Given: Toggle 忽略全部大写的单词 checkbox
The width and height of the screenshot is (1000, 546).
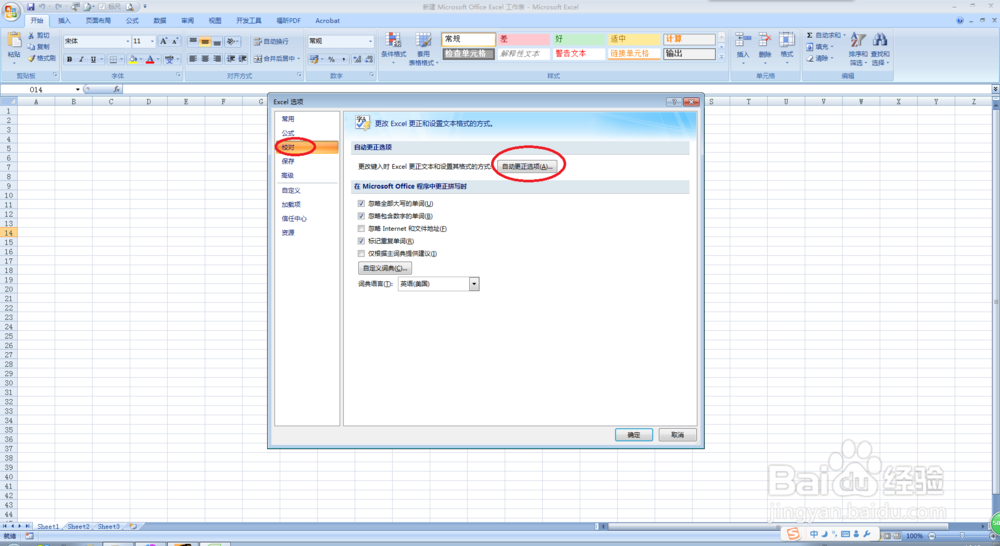Looking at the screenshot, I should tap(361, 203).
